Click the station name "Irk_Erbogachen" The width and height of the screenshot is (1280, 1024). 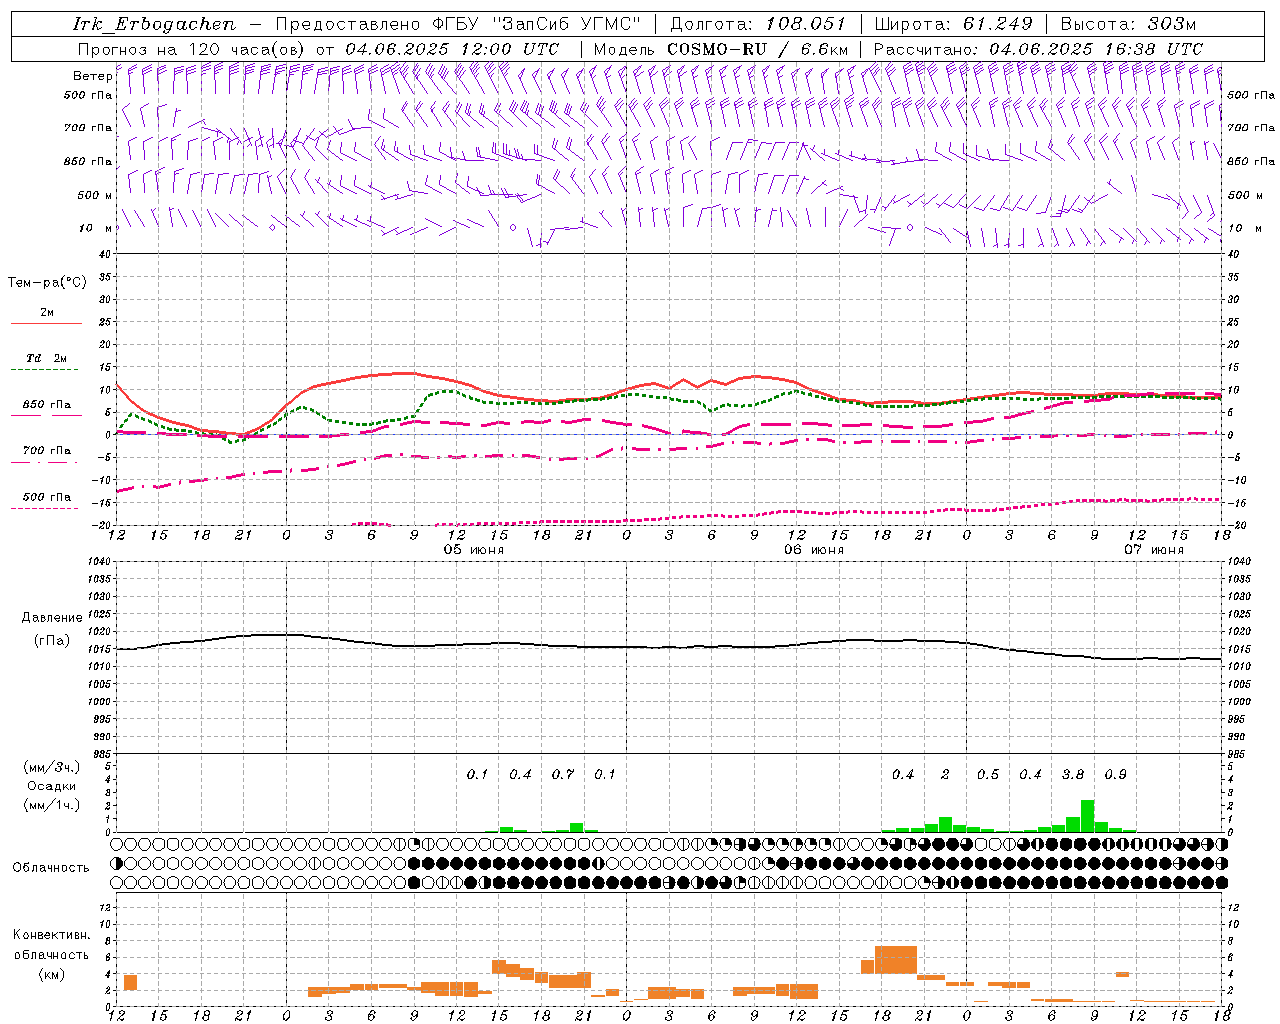(x=154, y=24)
